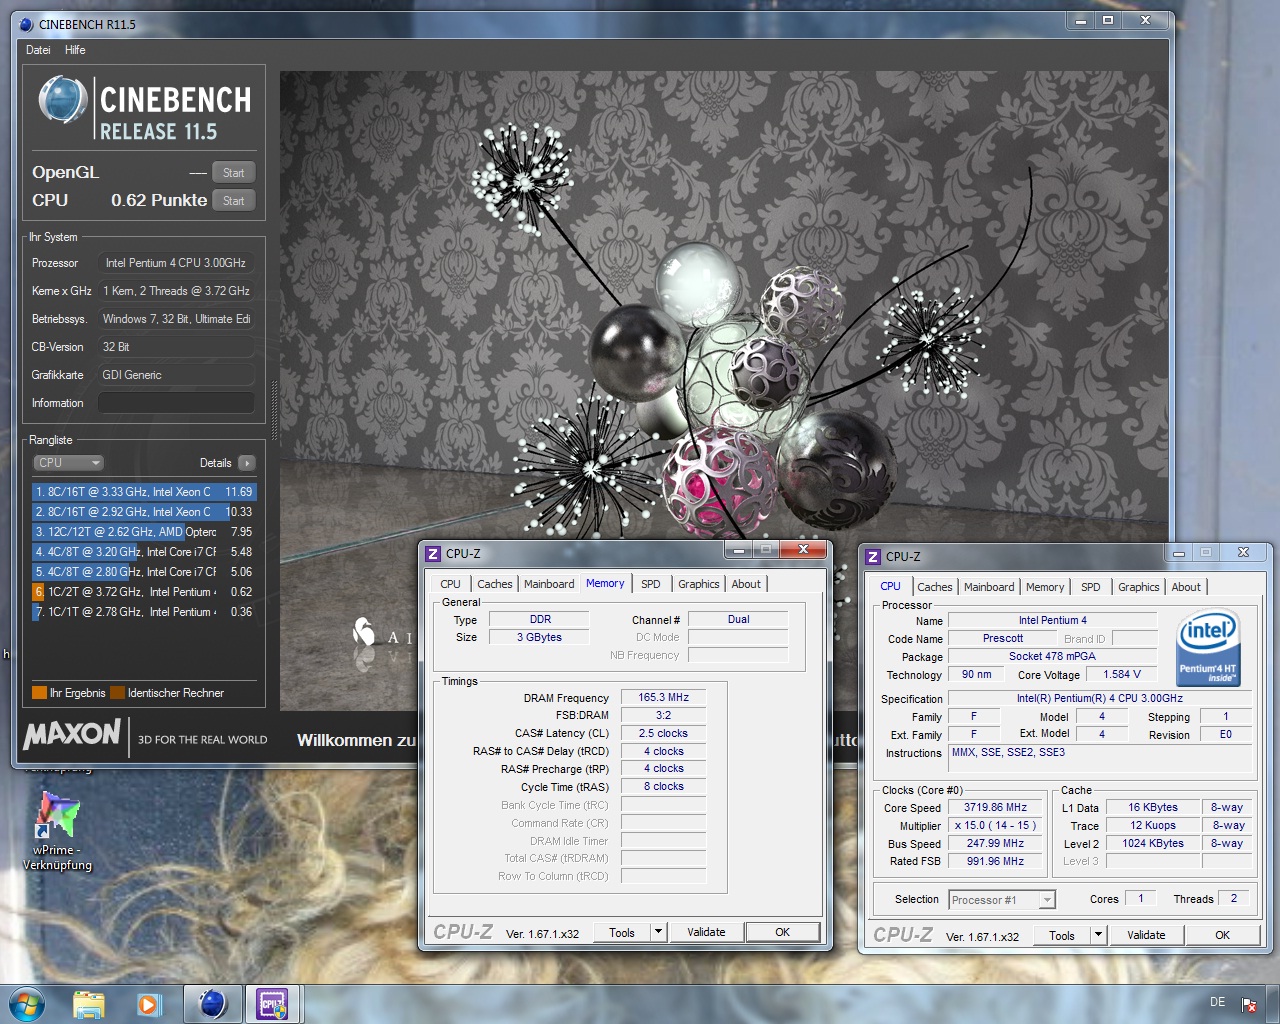1280x1024 pixels.
Task: Start the OpenGL benchmark
Action: pyautogui.click(x=233, y=173)
